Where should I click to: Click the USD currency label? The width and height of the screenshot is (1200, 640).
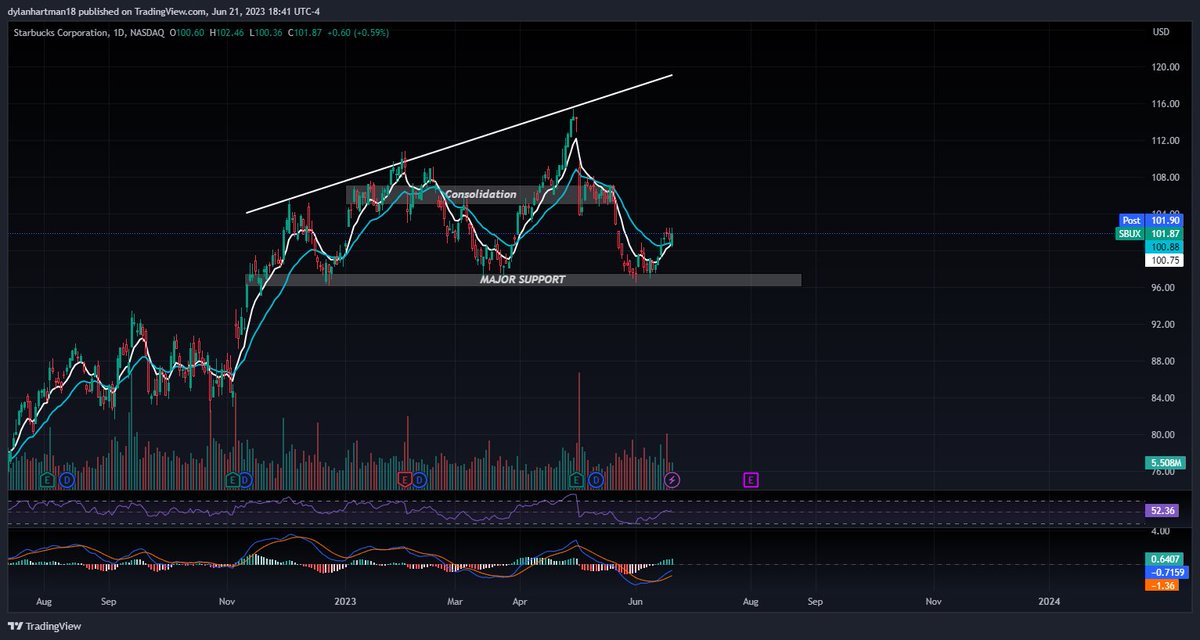click(x=1161, y=32)
